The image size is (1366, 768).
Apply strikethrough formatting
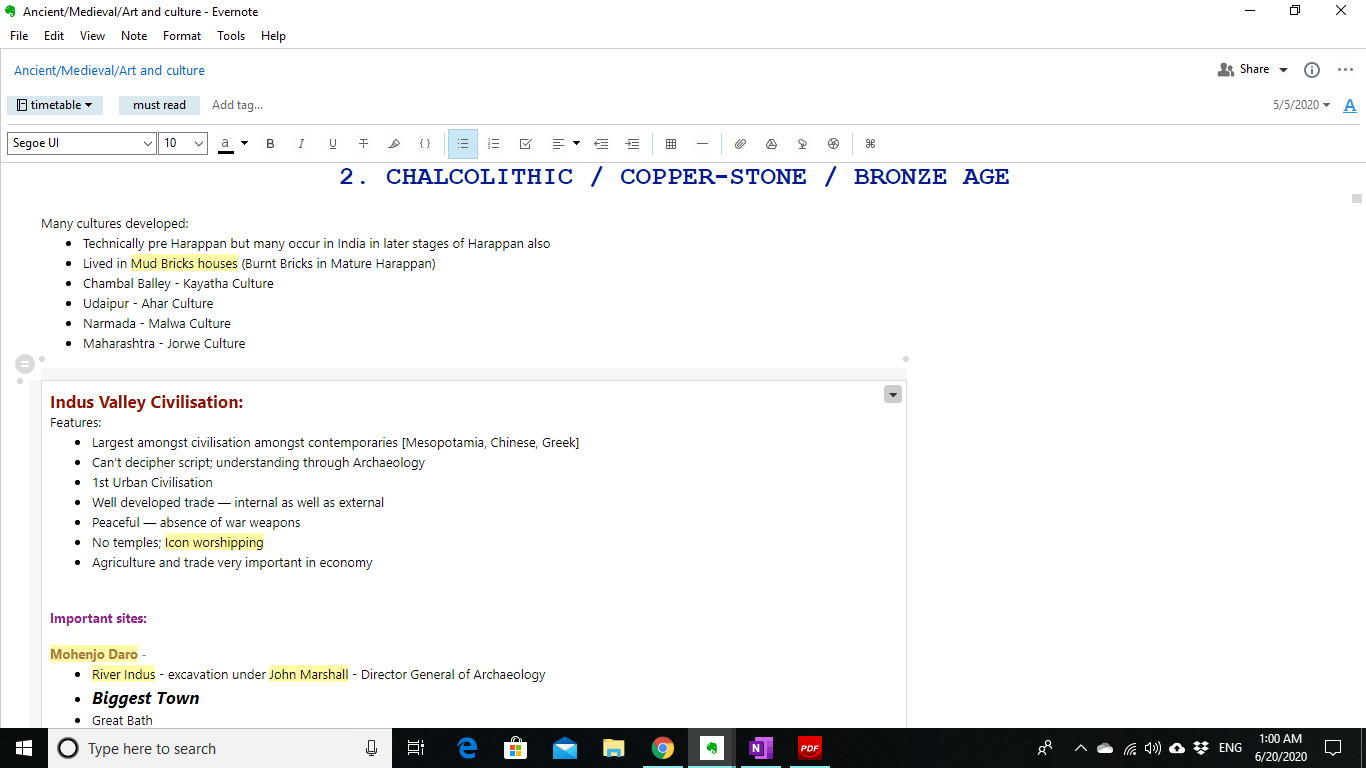coord(364,144)
